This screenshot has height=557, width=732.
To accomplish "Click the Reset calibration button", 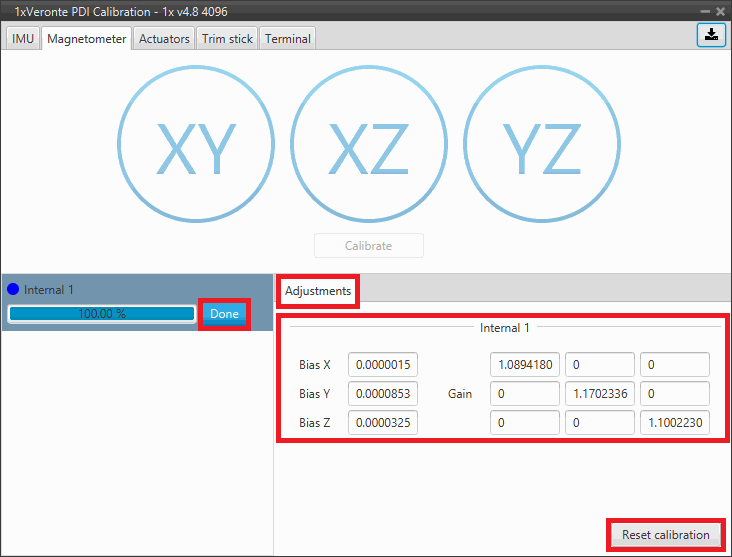I will click(665, 534).
